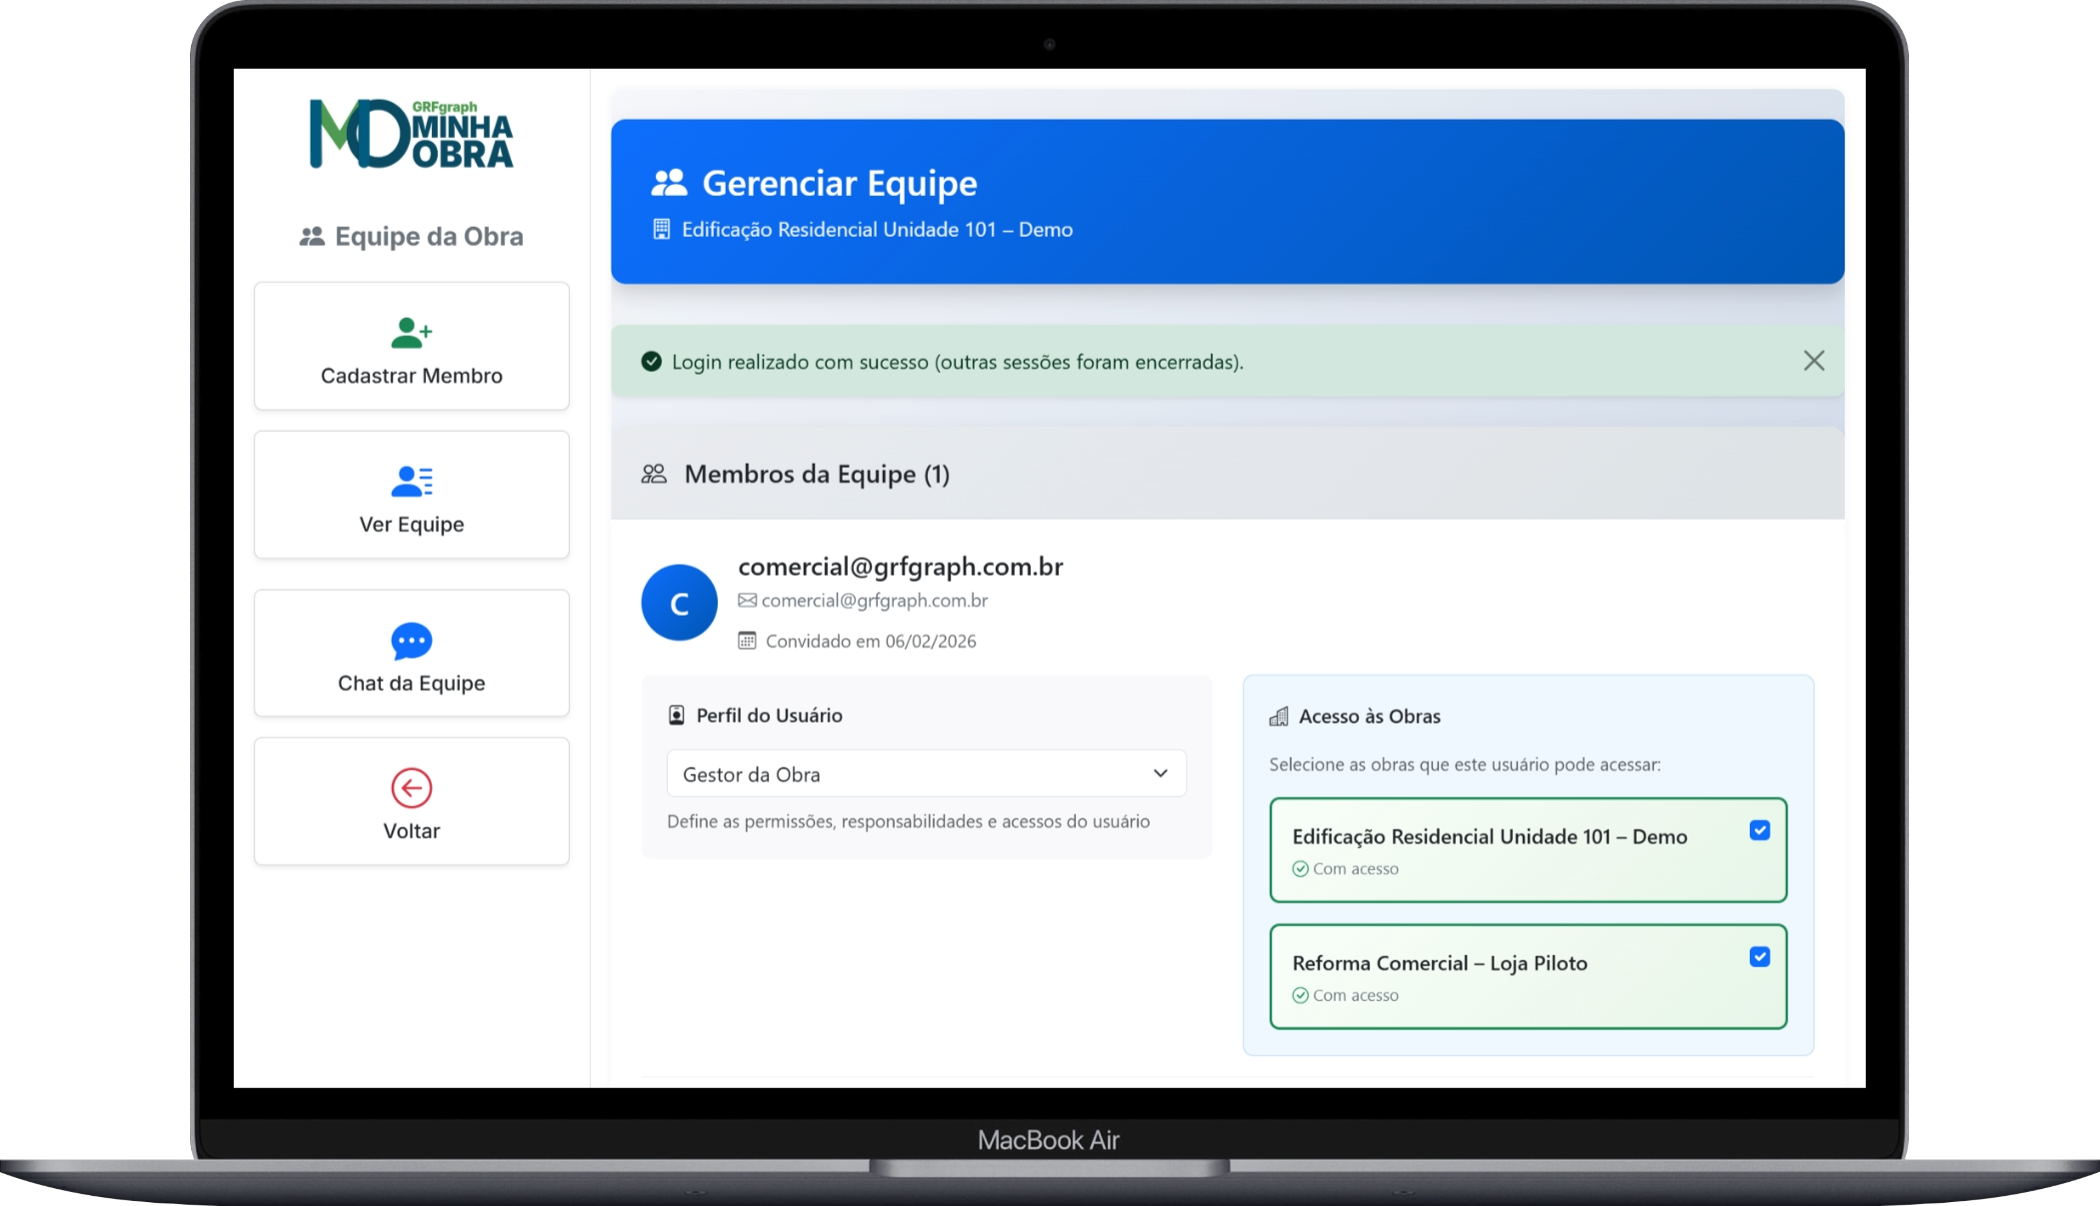The width and height of the screenshot is (2100, 1206).
Task: Click the blue C member avatar
Action: (679, 602)
